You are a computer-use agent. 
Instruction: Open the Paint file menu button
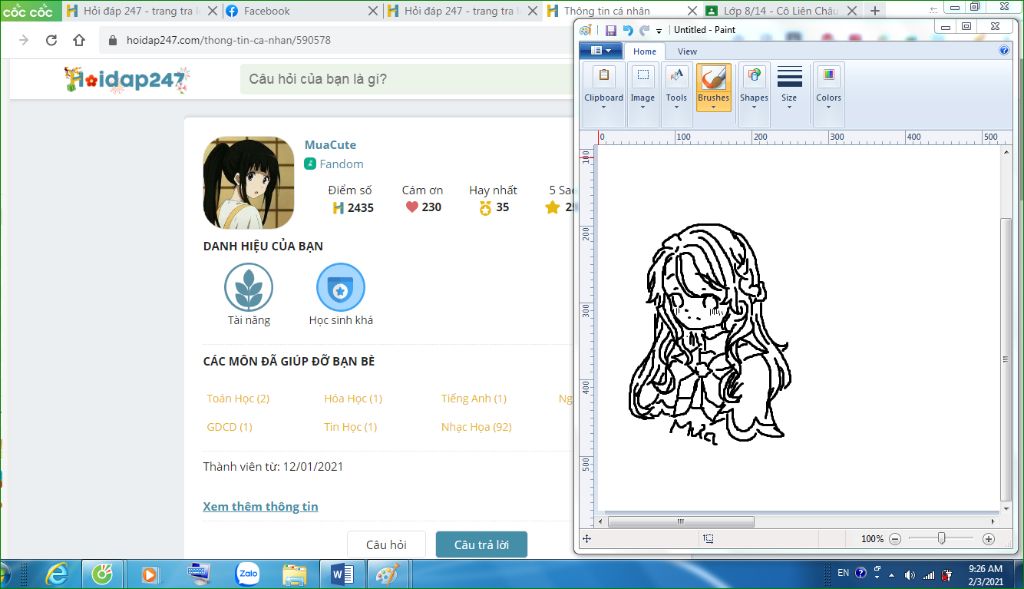[601, 51]
